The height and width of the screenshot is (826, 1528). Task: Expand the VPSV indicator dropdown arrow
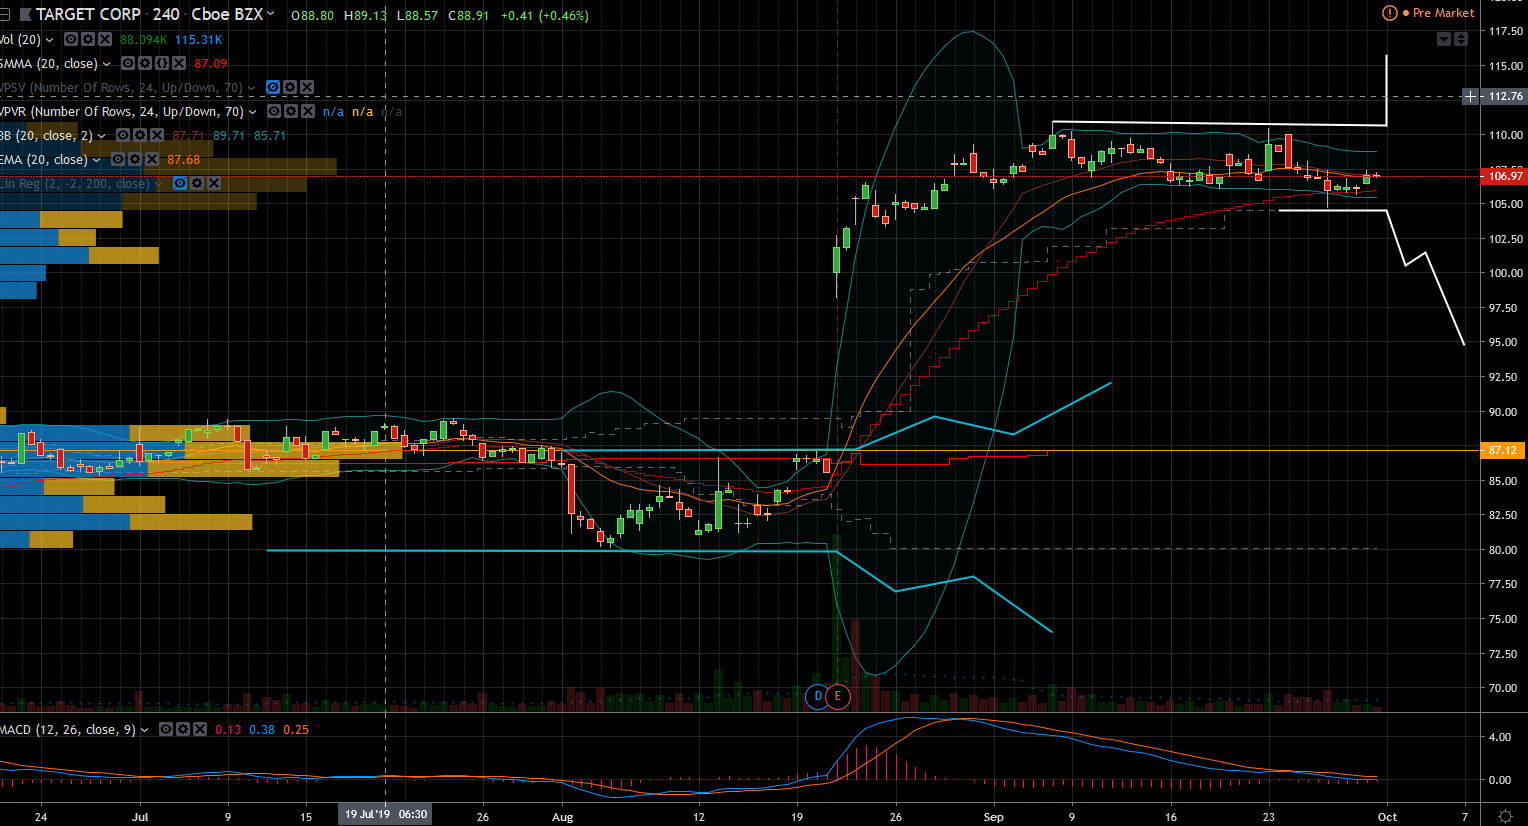[252, 88]
